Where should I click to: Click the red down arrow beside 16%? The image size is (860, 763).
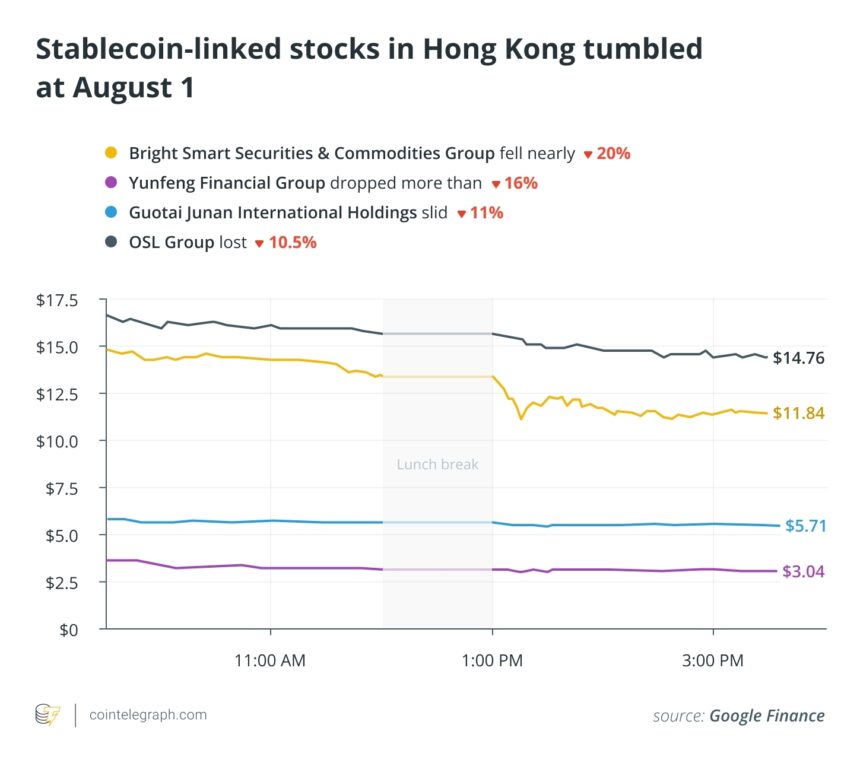pyautogui.click(x=495, y=184)
